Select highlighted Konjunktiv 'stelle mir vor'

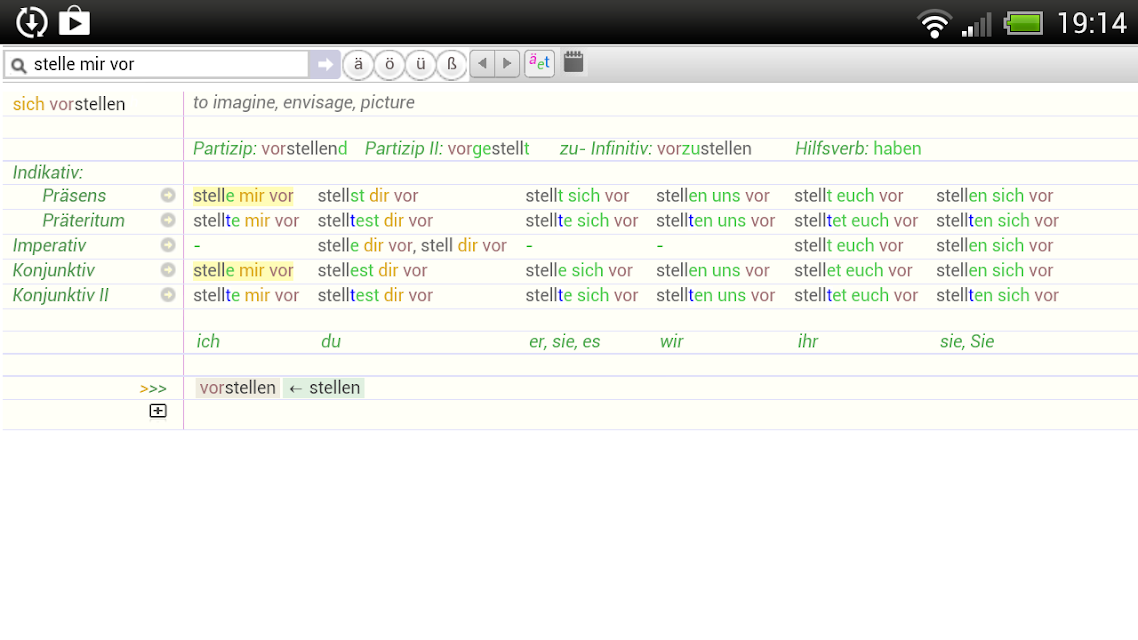click(x=243, y=270)
